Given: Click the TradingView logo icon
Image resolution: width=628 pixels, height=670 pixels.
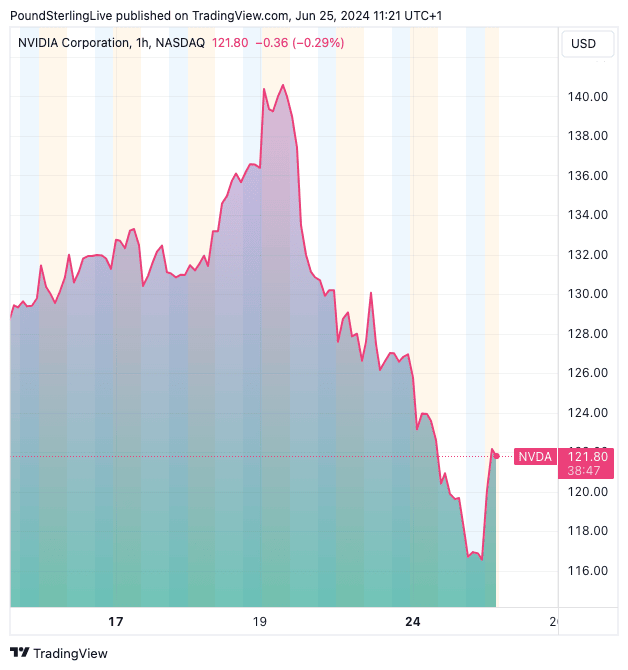Looking at the screenshot, I should click(20, 653).
